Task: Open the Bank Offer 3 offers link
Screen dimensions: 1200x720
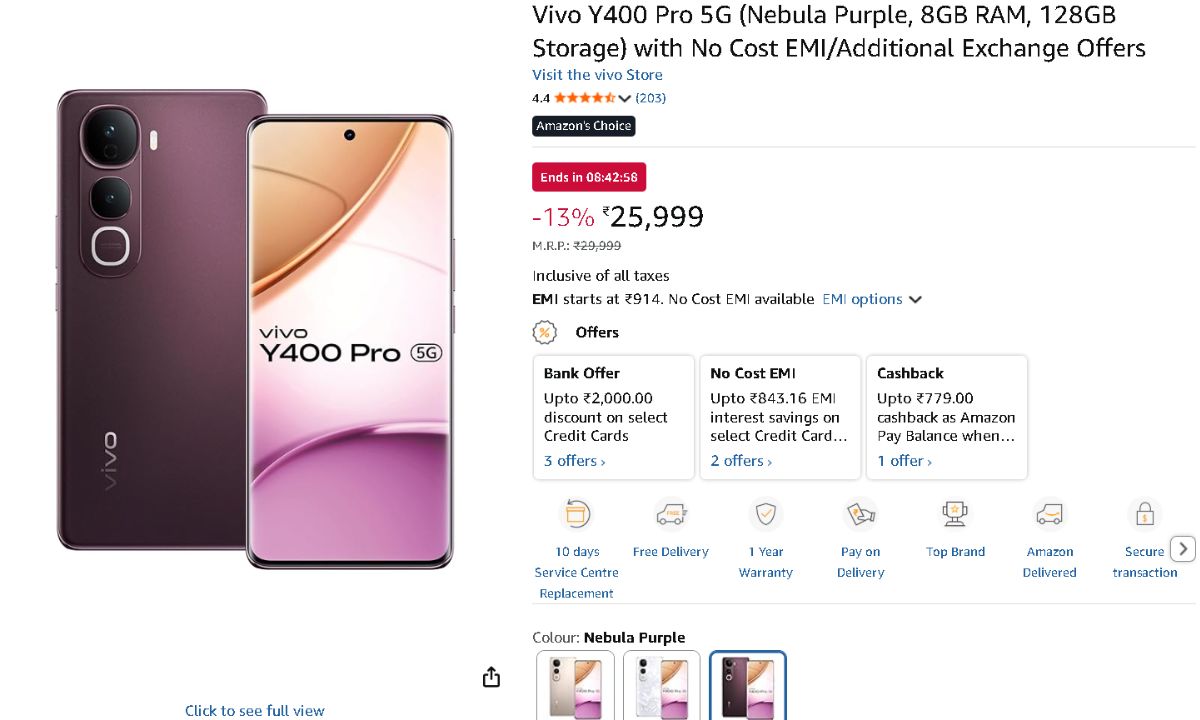Action: 573,460
